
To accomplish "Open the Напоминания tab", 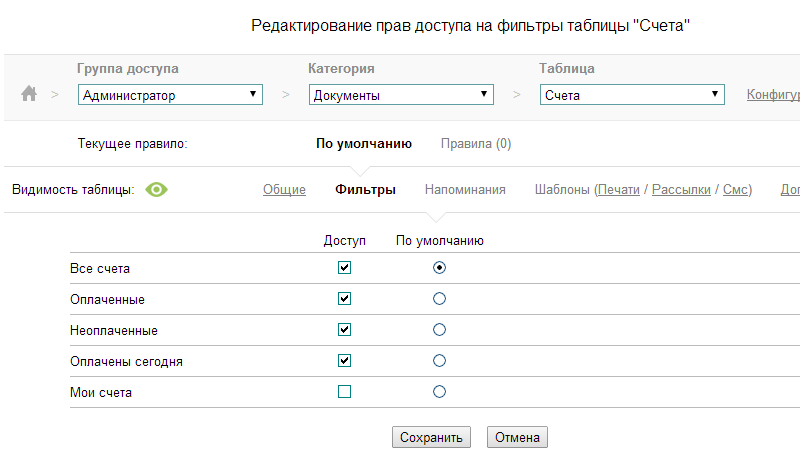I will [465, 189].
